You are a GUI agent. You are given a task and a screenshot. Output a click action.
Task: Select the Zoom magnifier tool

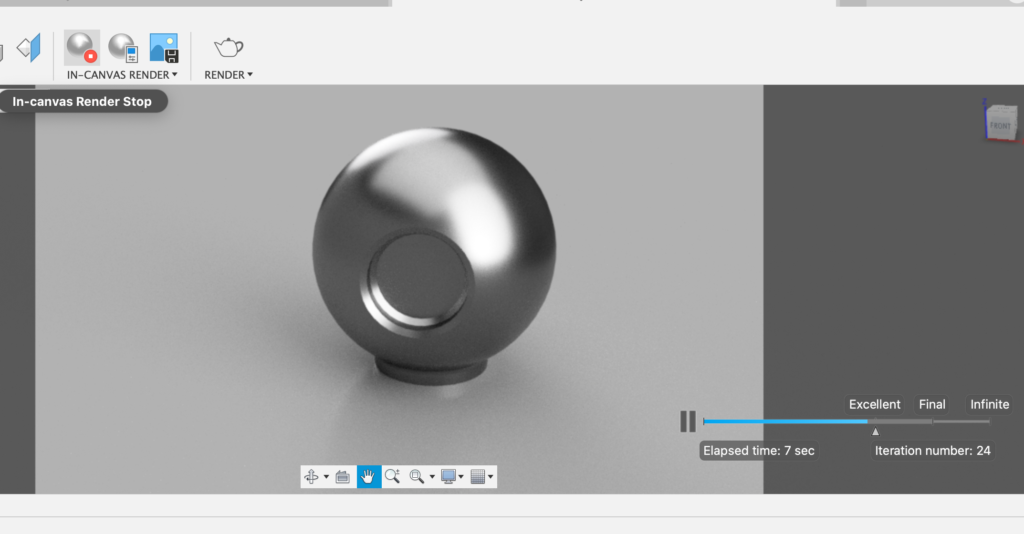pyautogui.click(x=392, y=477)
